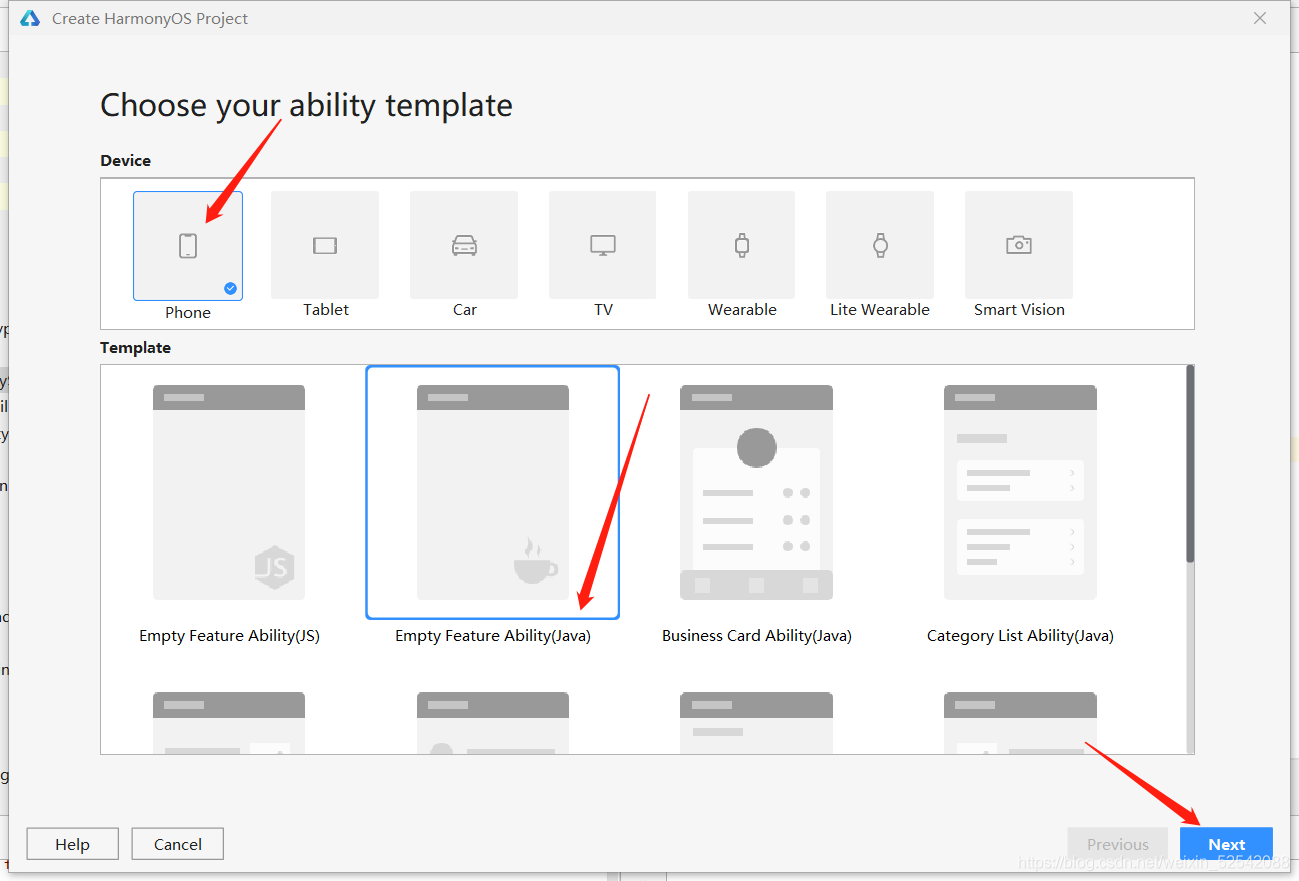Pick the Wearable watch icon
Screen dimensions: 1299x881
point(741,245)
